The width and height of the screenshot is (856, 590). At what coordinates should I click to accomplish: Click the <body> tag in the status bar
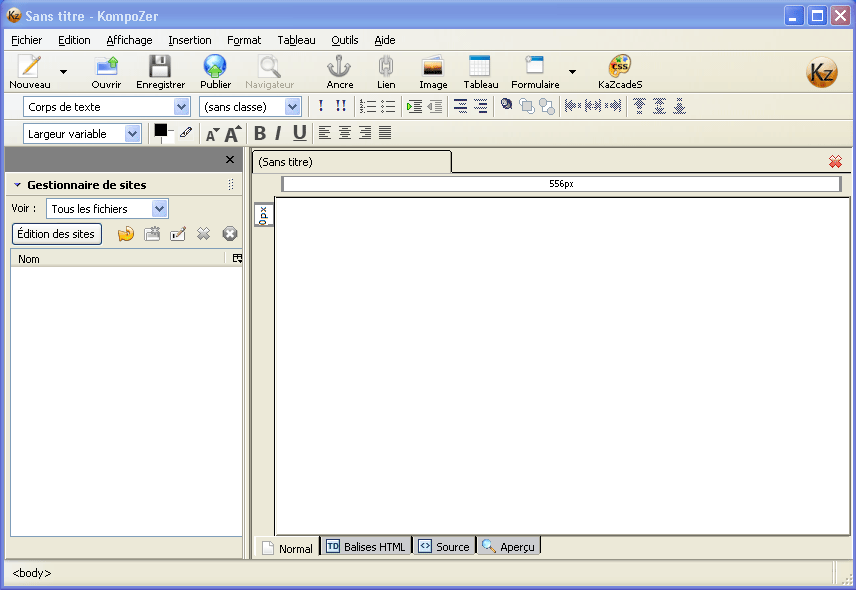pos(32,573)
